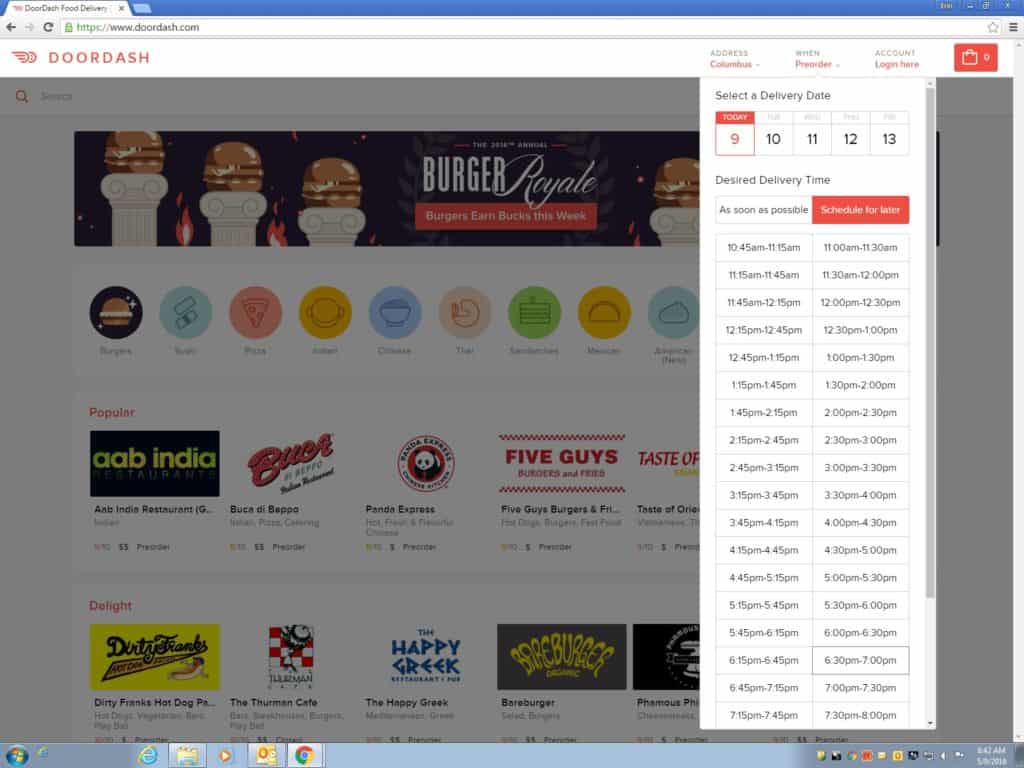
Task: Click the DoorDash logo
Action: [x=80, y=57]
